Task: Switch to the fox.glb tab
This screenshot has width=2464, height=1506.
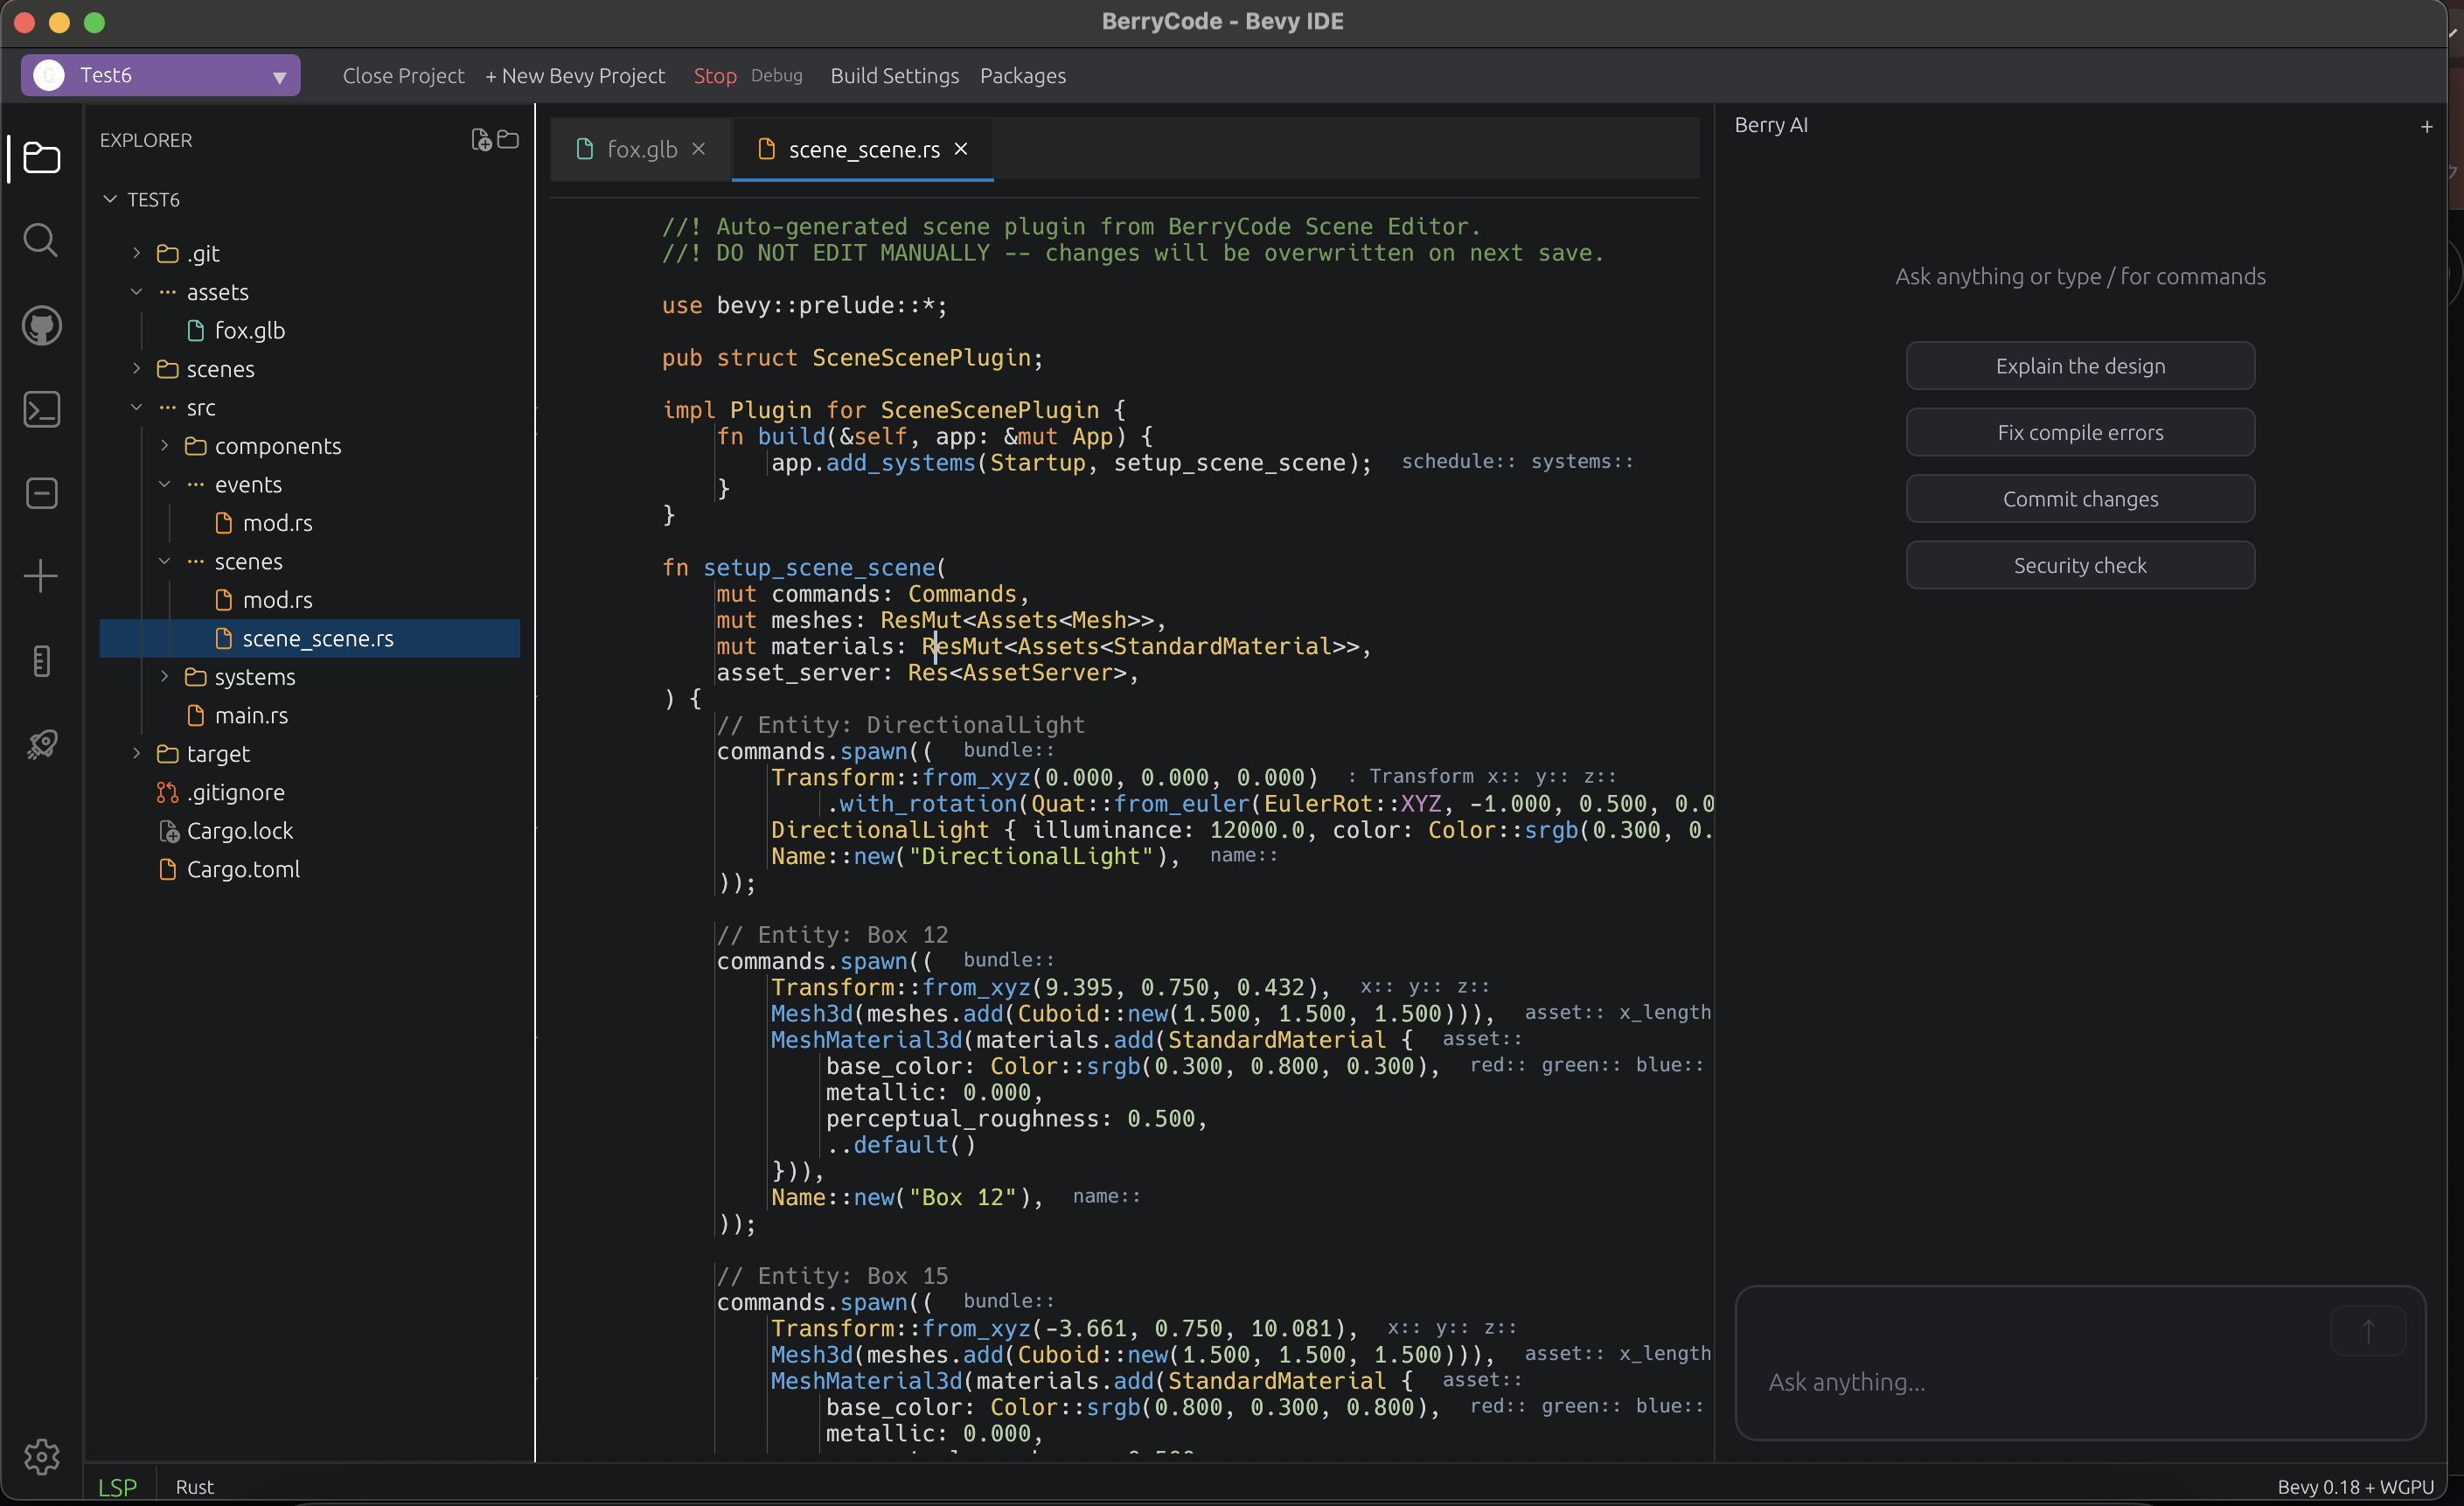Action: pos(641,149)
